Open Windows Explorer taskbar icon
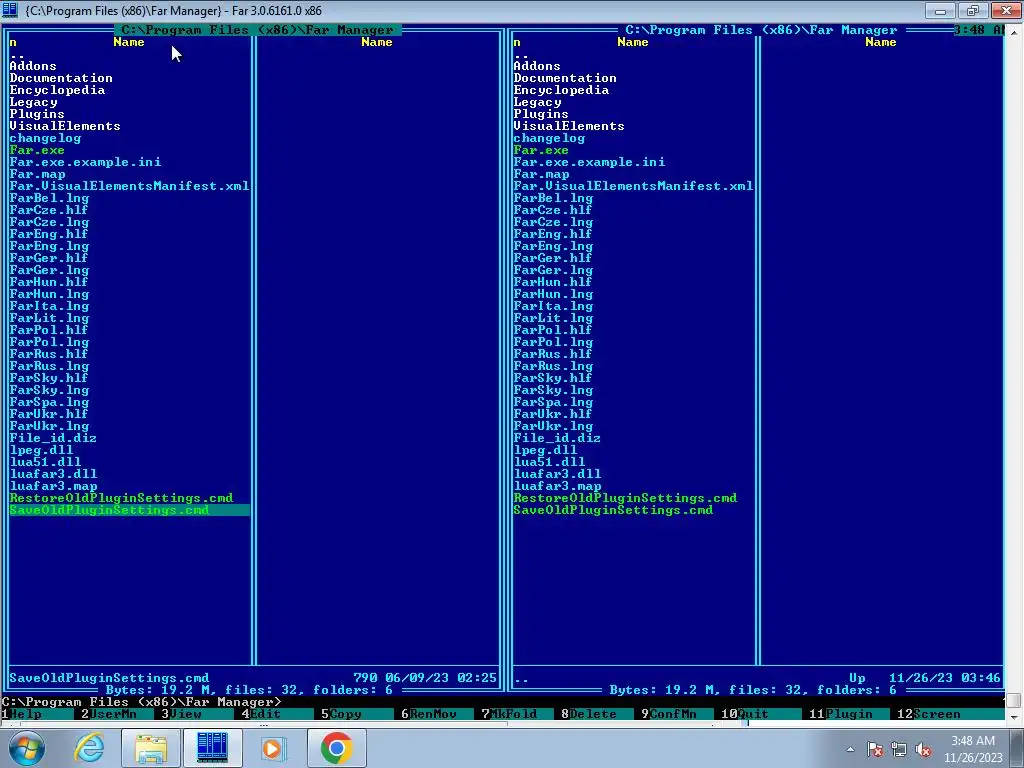This screenshot has height=768, width=1024. pyautogui.click(x=151, y=748)
